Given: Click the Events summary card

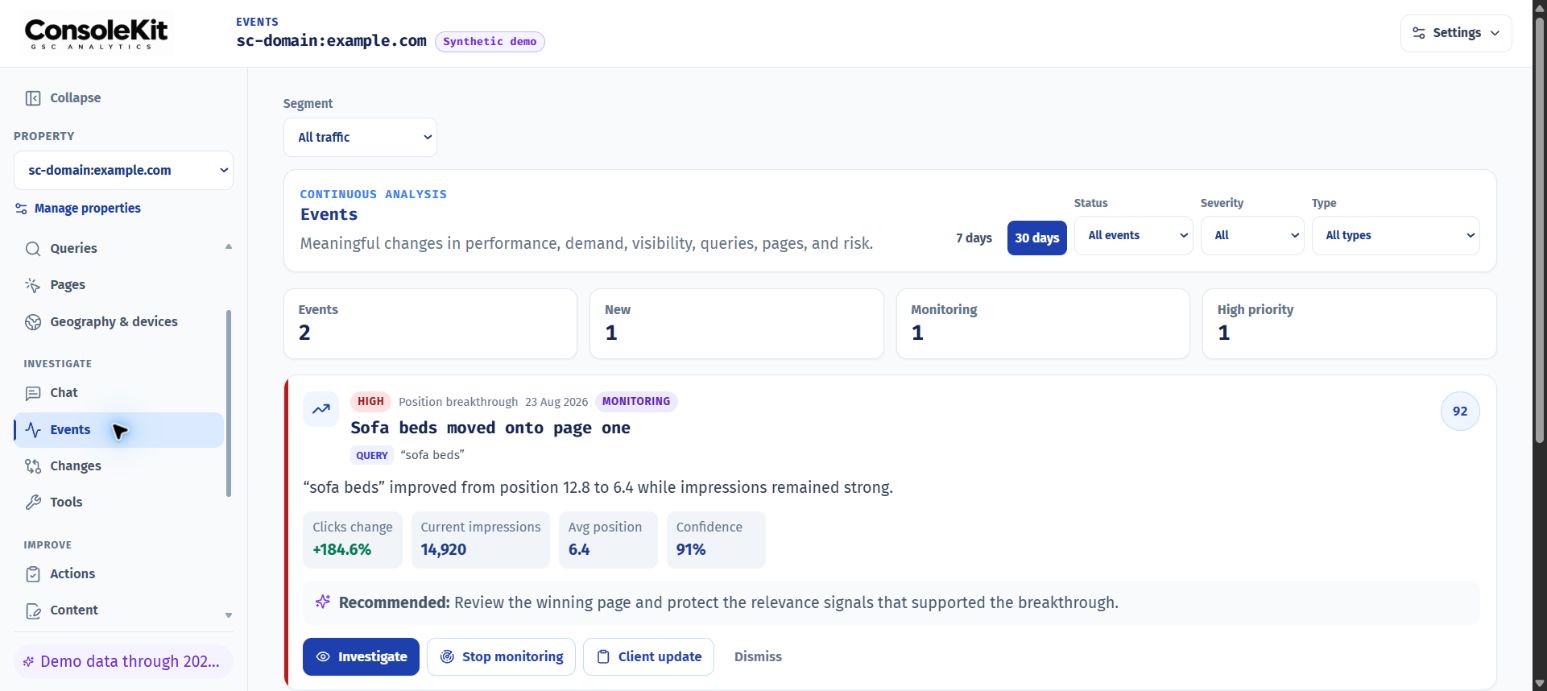Looking at the screenshot, I should coord(431,324).
